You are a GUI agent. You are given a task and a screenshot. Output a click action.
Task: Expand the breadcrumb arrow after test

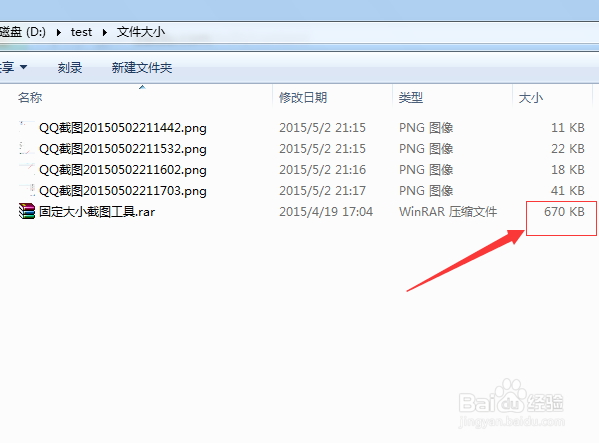coord(105,32)
